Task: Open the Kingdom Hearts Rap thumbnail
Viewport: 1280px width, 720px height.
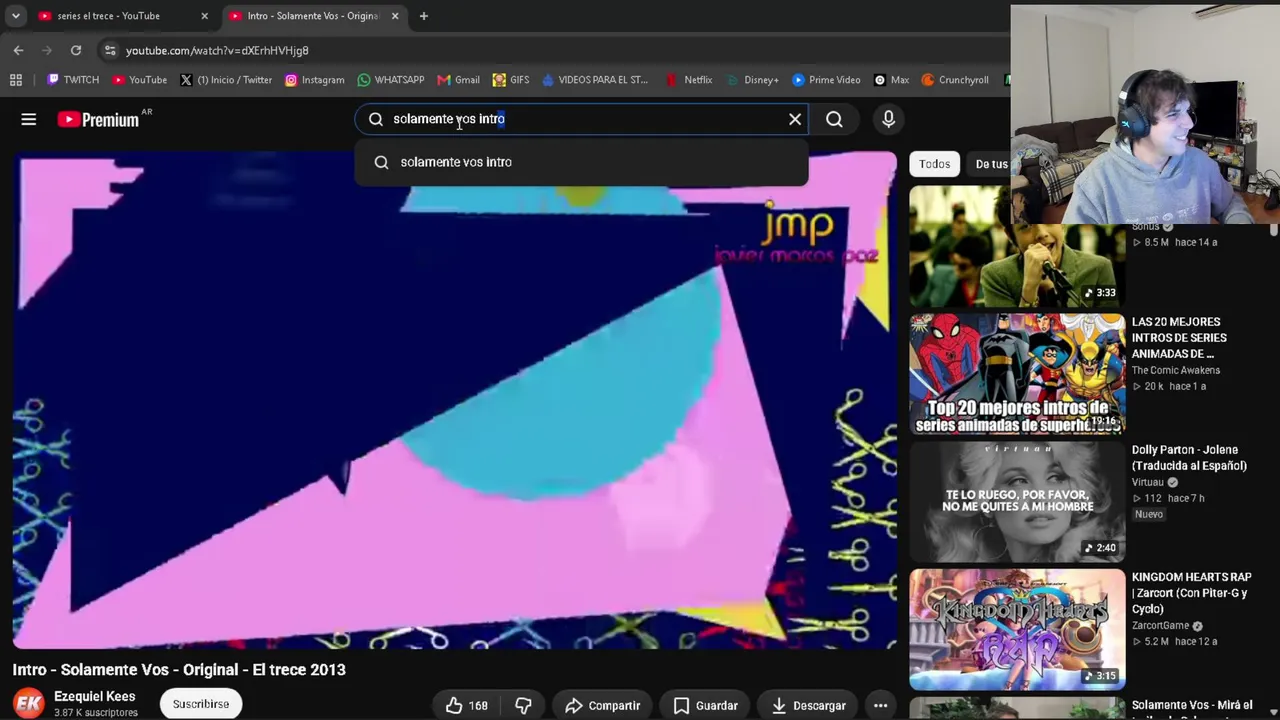Action: (1017, 630)
